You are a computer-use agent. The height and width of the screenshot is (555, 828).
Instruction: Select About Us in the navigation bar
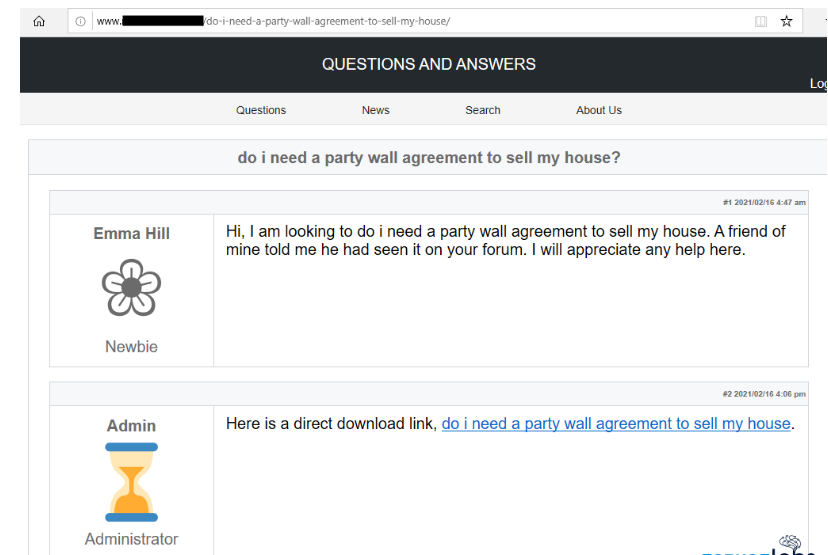click(x=598, y=110)
